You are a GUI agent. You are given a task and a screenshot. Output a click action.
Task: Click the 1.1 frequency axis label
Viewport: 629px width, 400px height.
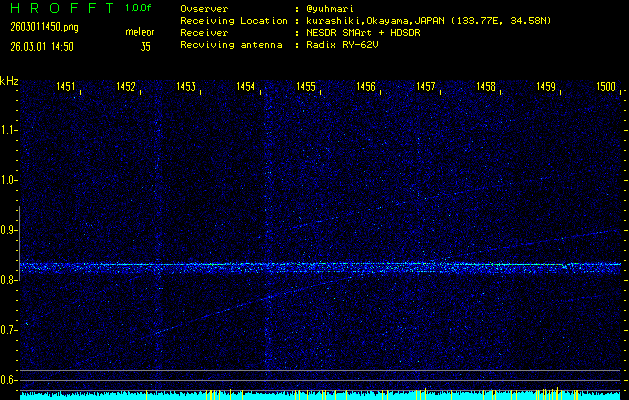click(x=8, y=130)
